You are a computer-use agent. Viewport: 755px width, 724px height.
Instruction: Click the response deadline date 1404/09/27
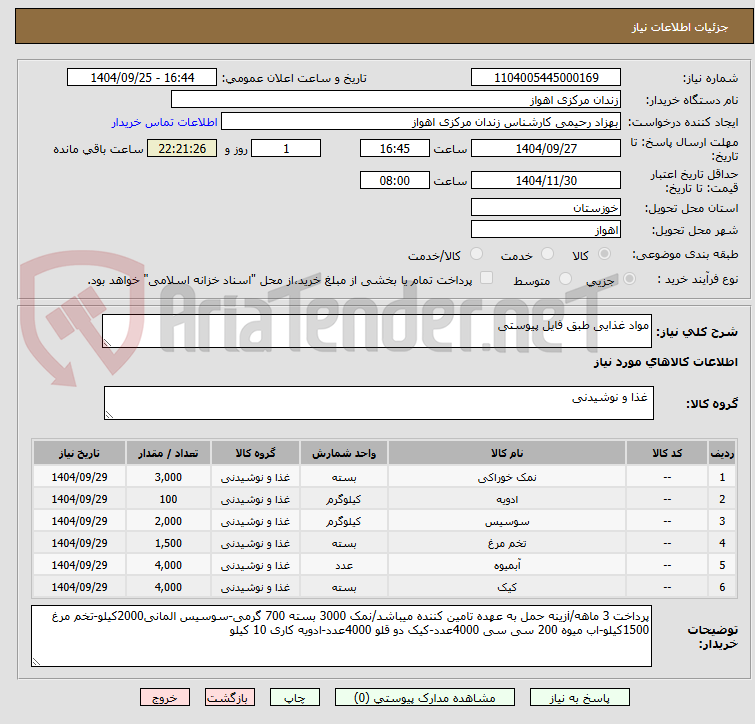546,148
